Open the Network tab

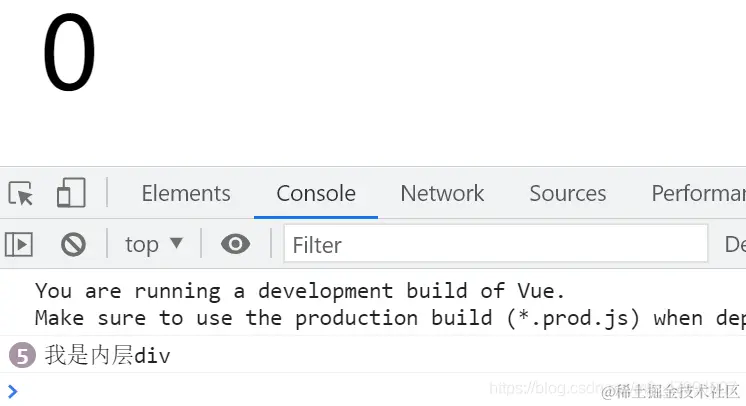click(442, 193)
